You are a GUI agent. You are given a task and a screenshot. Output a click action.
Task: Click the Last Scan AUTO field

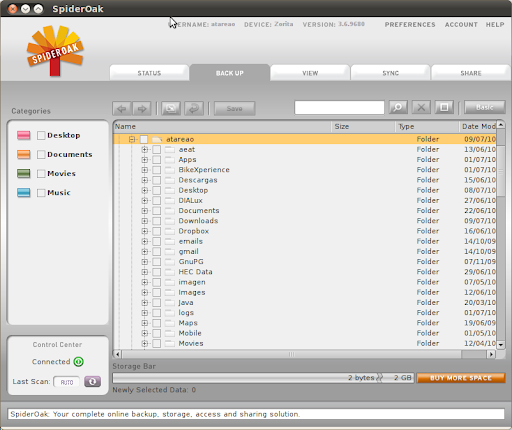67,382
